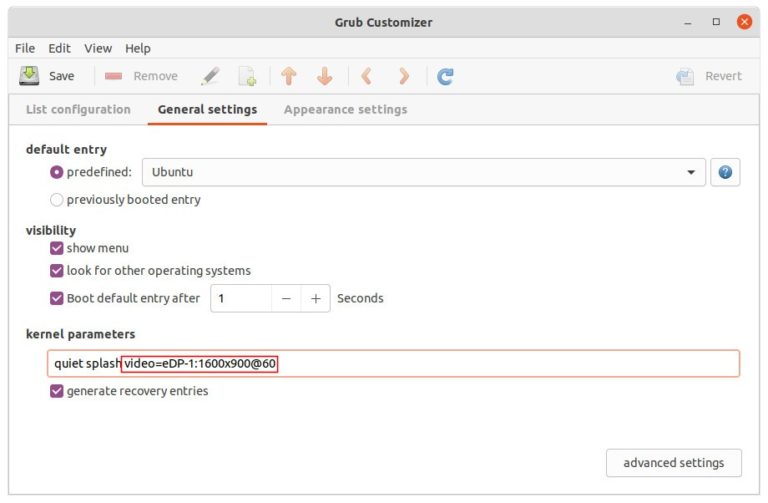Click the kernel parameters text field
This screenshot has width=768, height=503.
[x=393, y=363]
